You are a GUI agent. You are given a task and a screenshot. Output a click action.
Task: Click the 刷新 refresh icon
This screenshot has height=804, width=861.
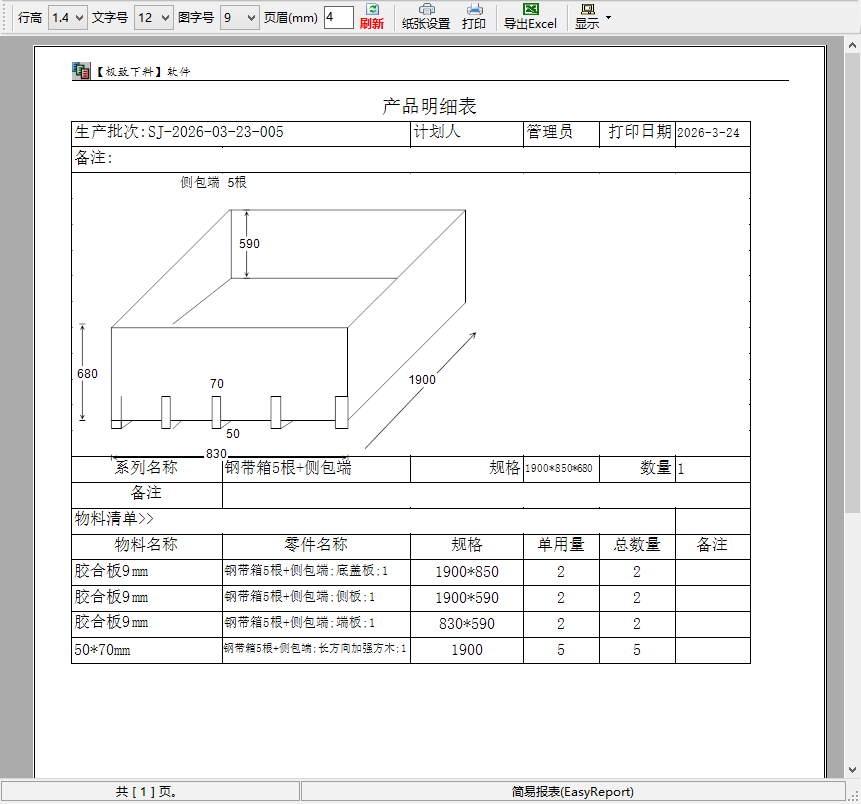371,10
